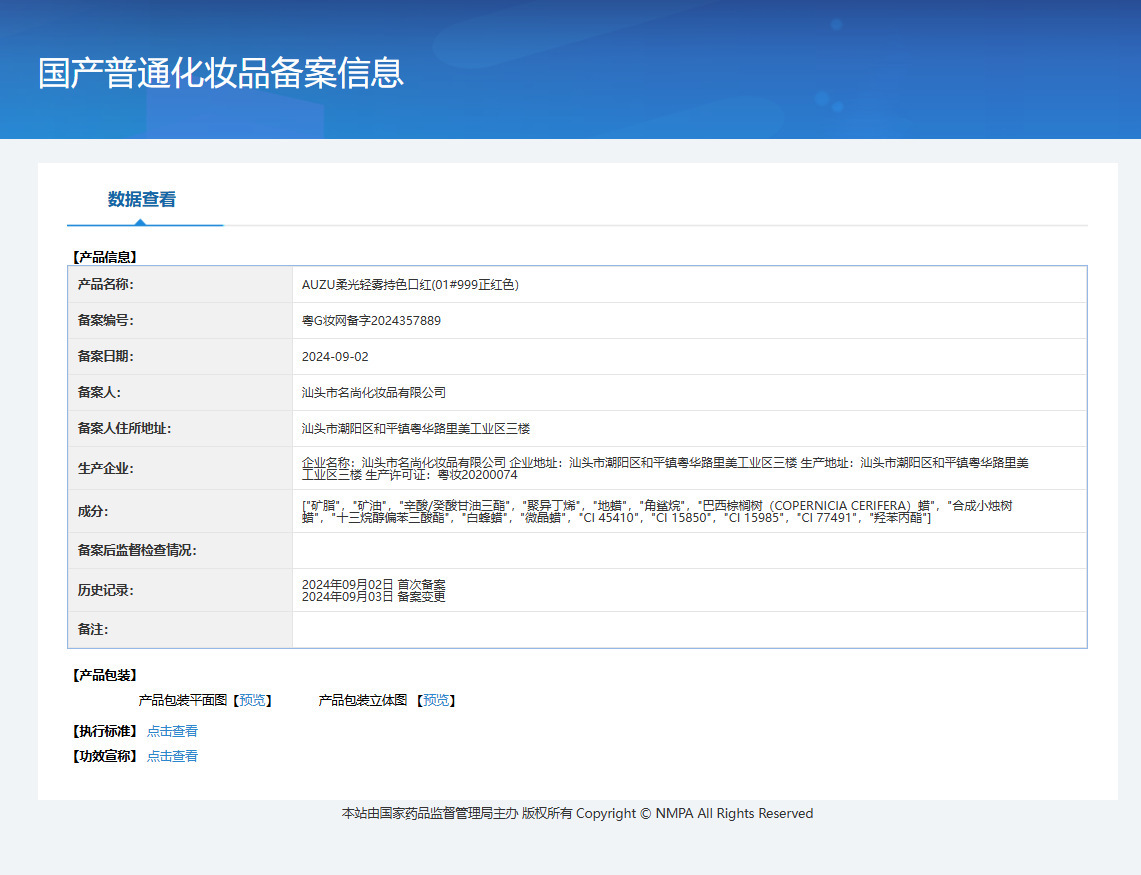Viewport: 1141px width, 875px height.
Task: Open the 数据查看 tab
Action: coord(142,199)
